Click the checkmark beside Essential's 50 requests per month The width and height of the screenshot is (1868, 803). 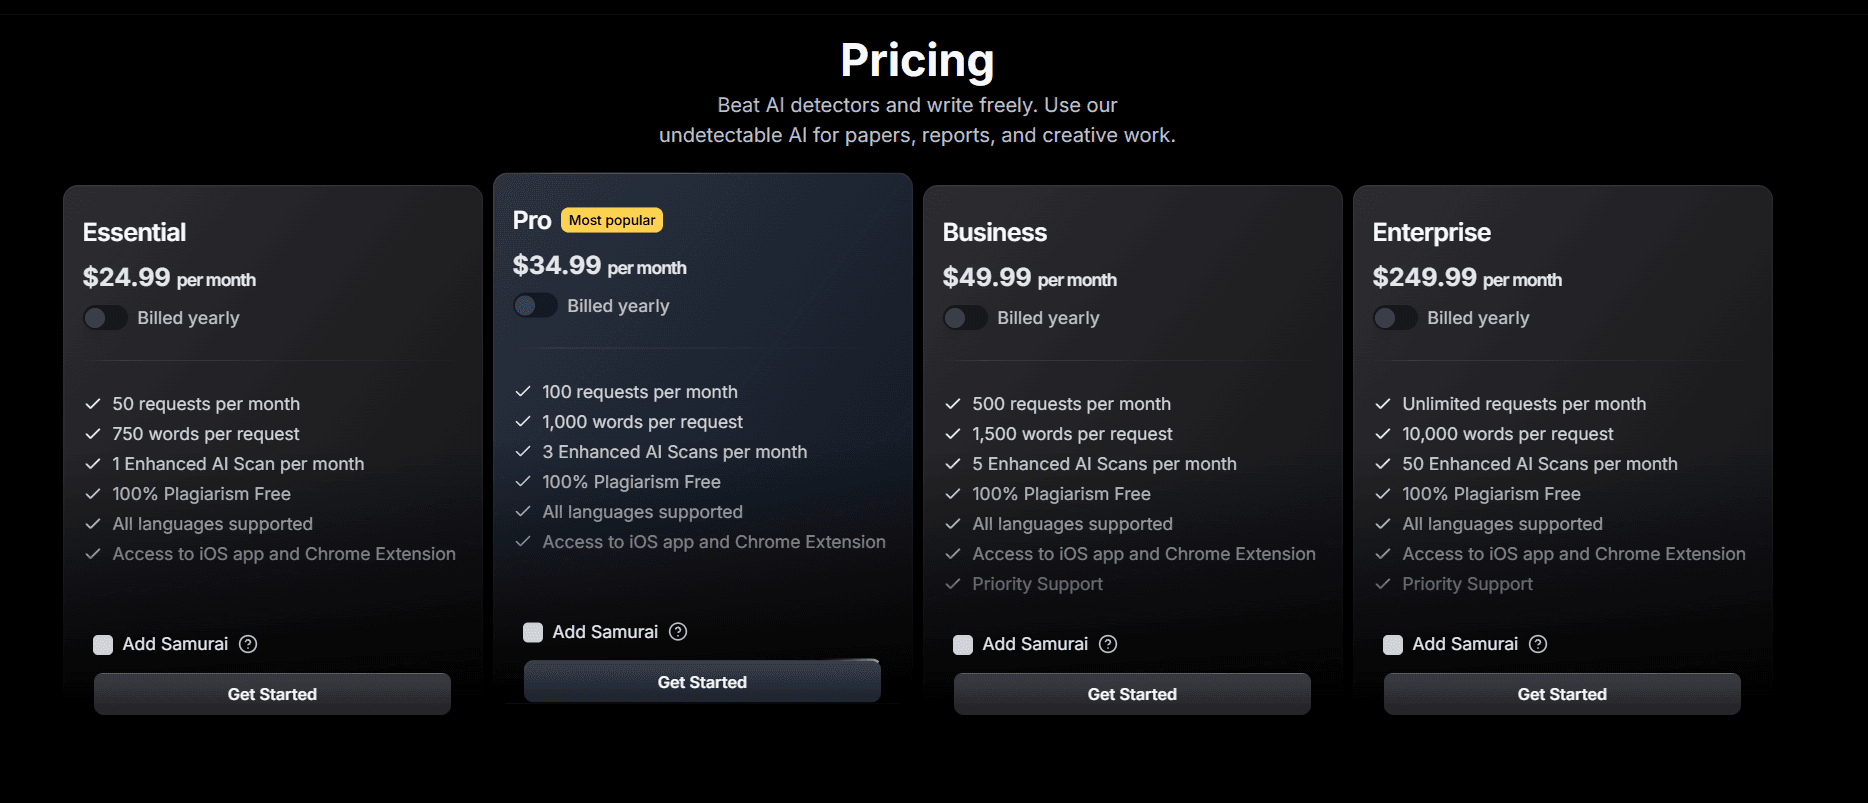tap(92, 403)
